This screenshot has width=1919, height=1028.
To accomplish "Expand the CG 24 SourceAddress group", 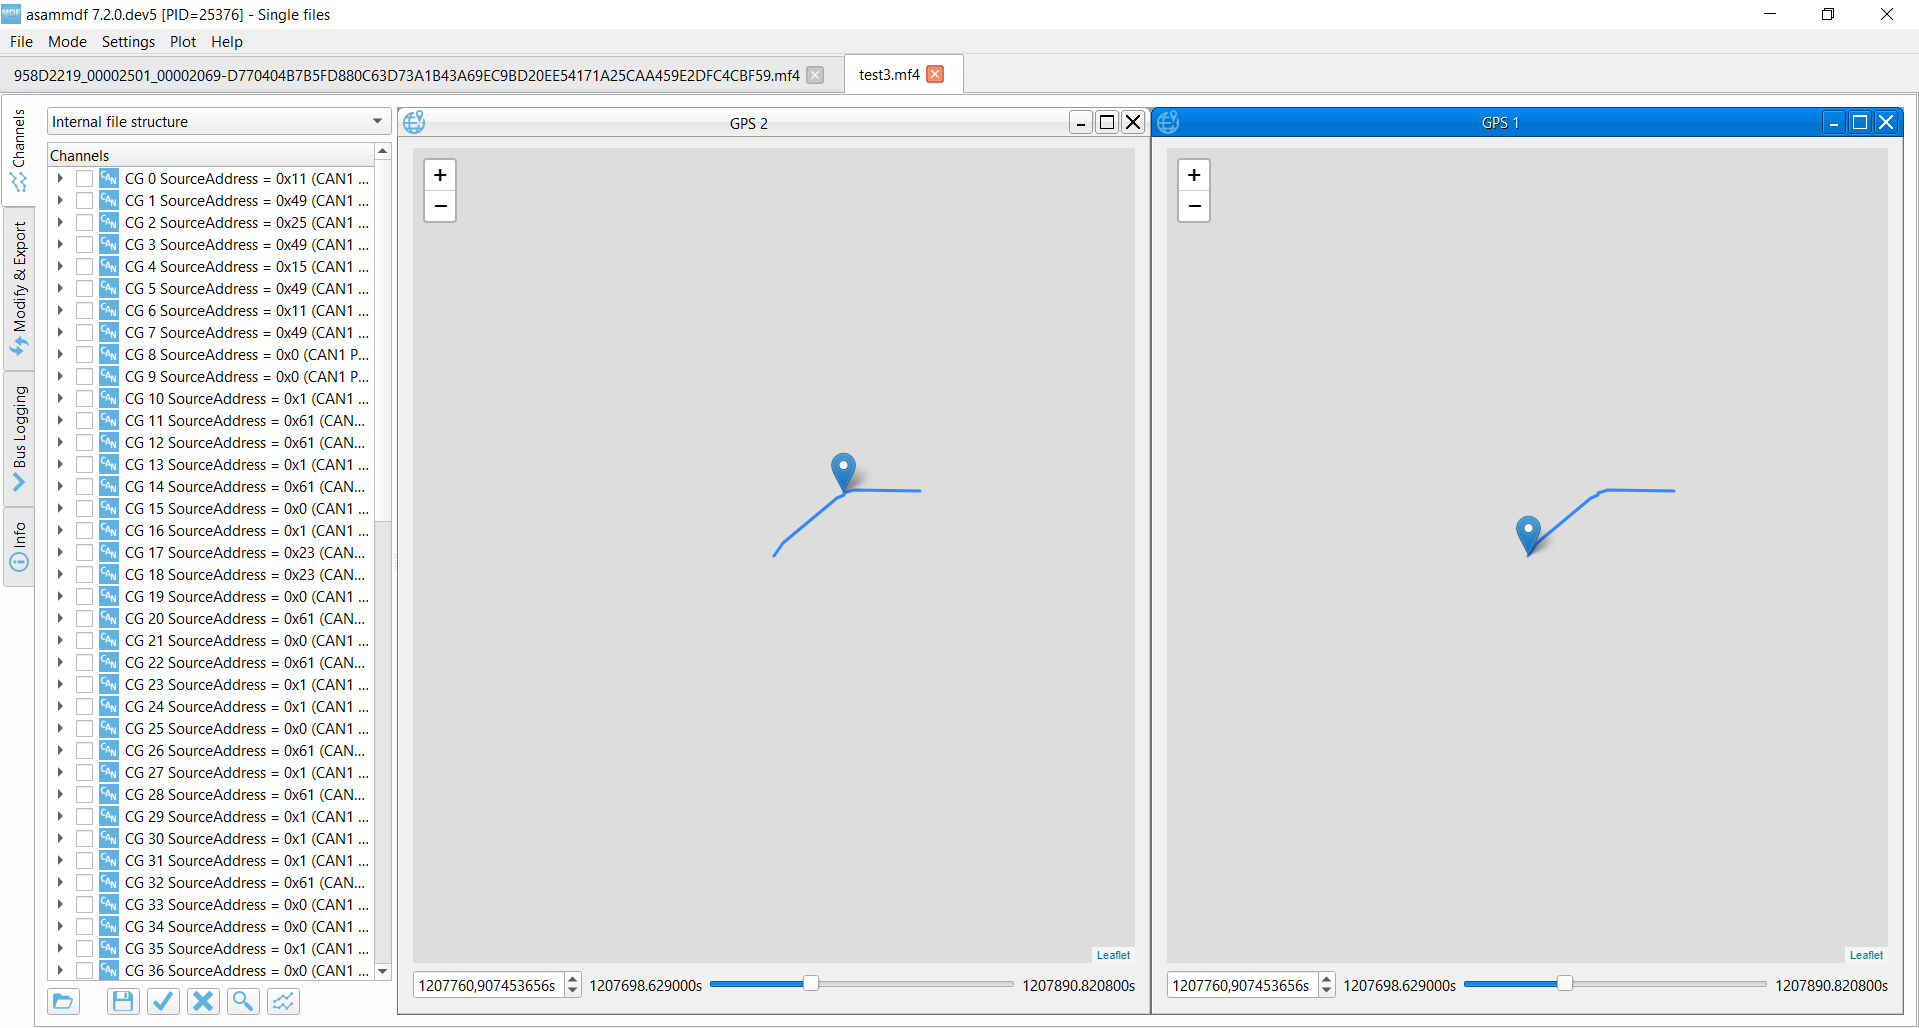I will (60, 706).
